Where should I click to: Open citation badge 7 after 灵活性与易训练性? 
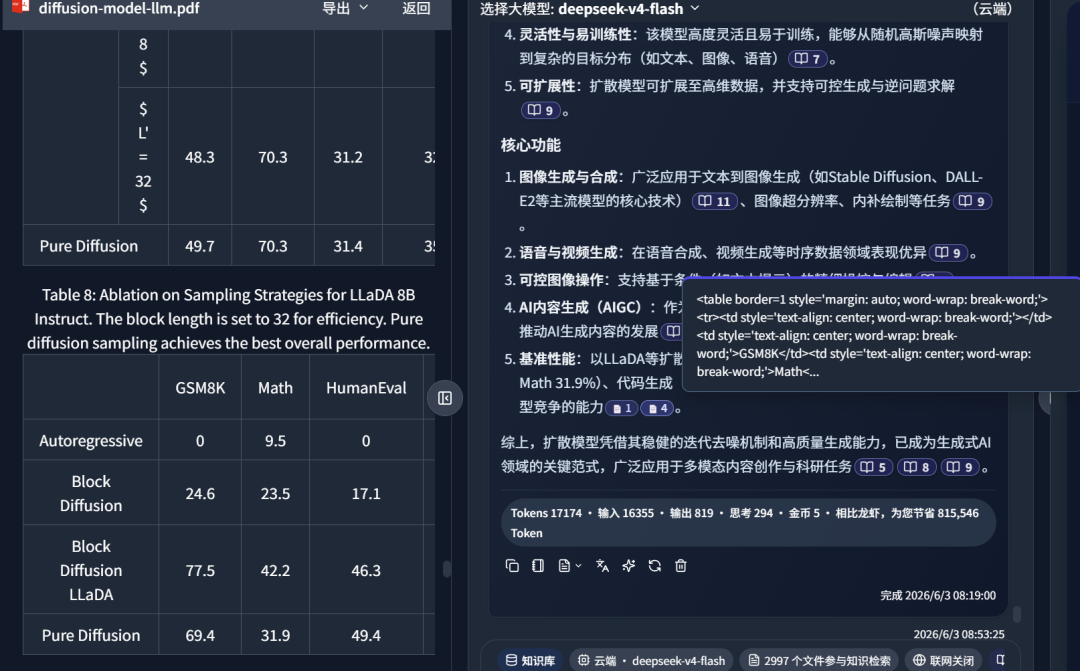pyautogui.click(x=807, y=59)
